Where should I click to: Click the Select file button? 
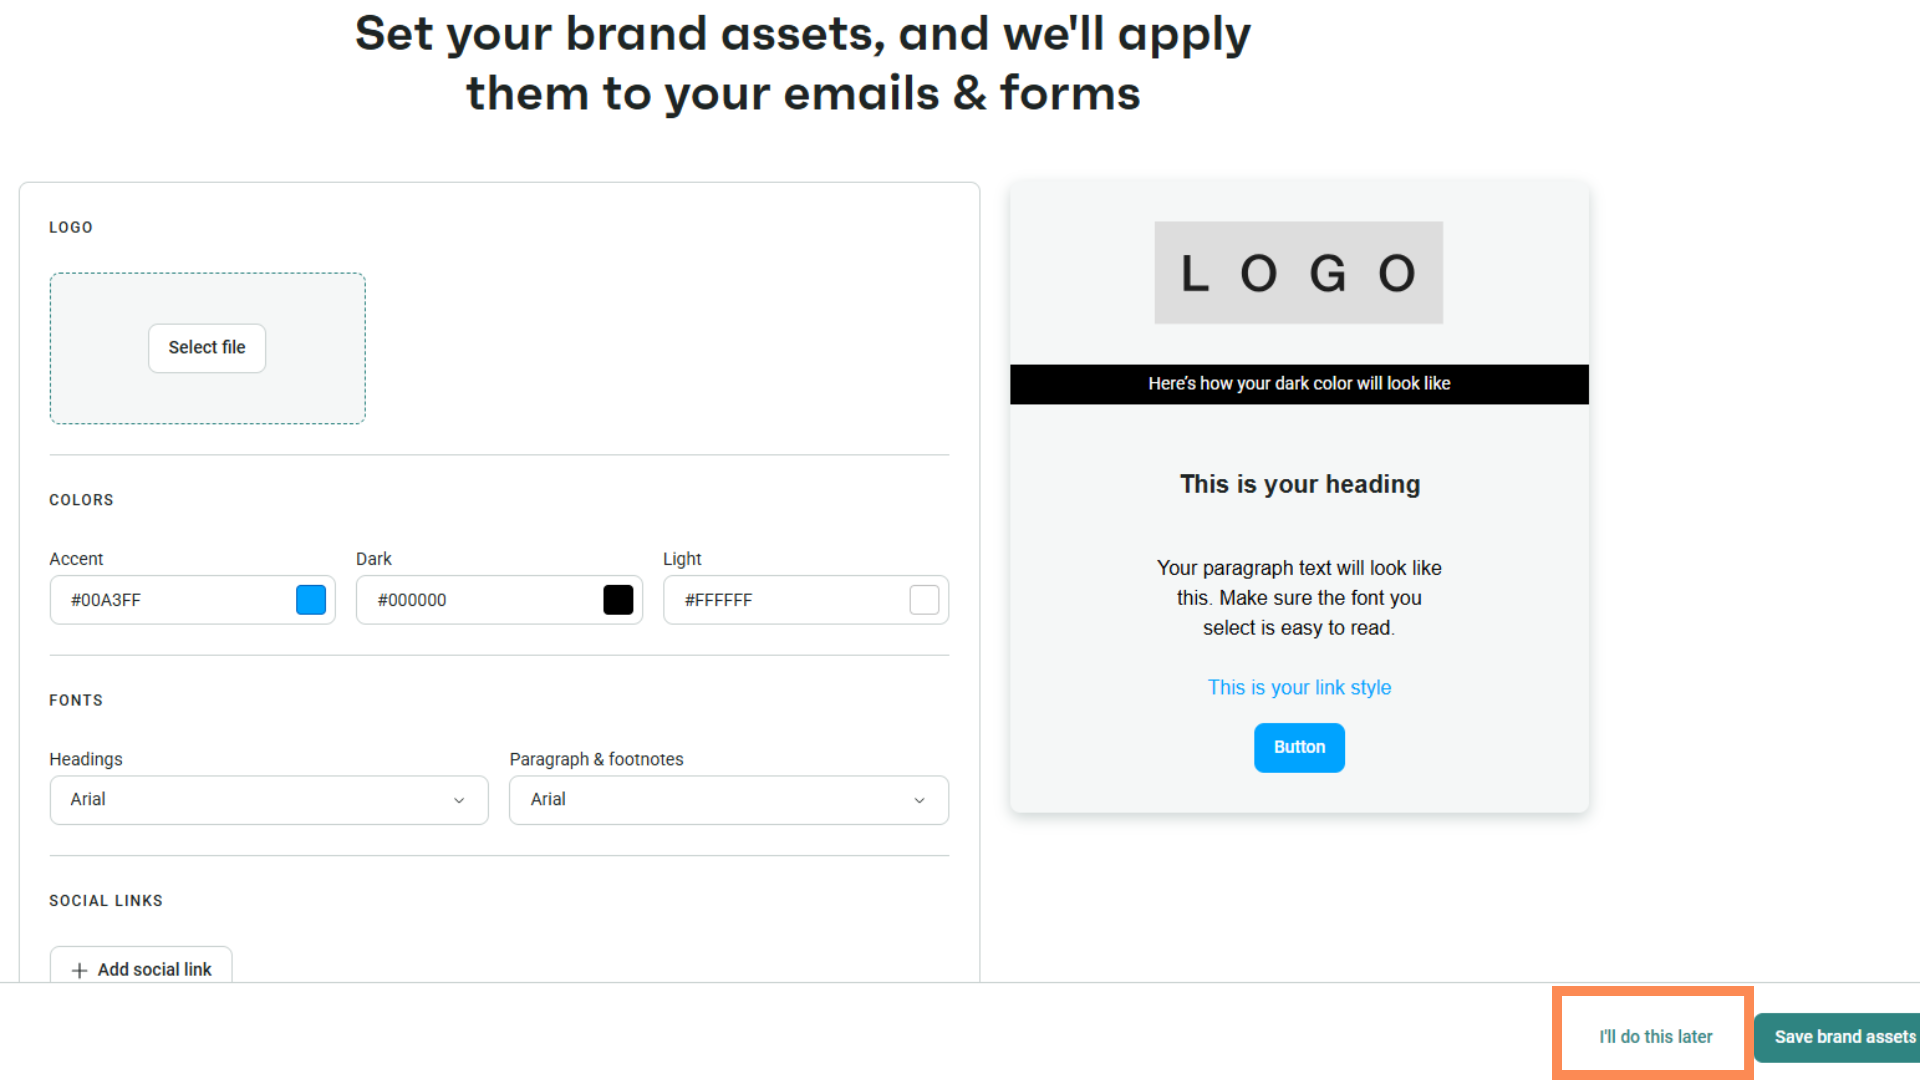pyautogui.click(x=207, y=348)
